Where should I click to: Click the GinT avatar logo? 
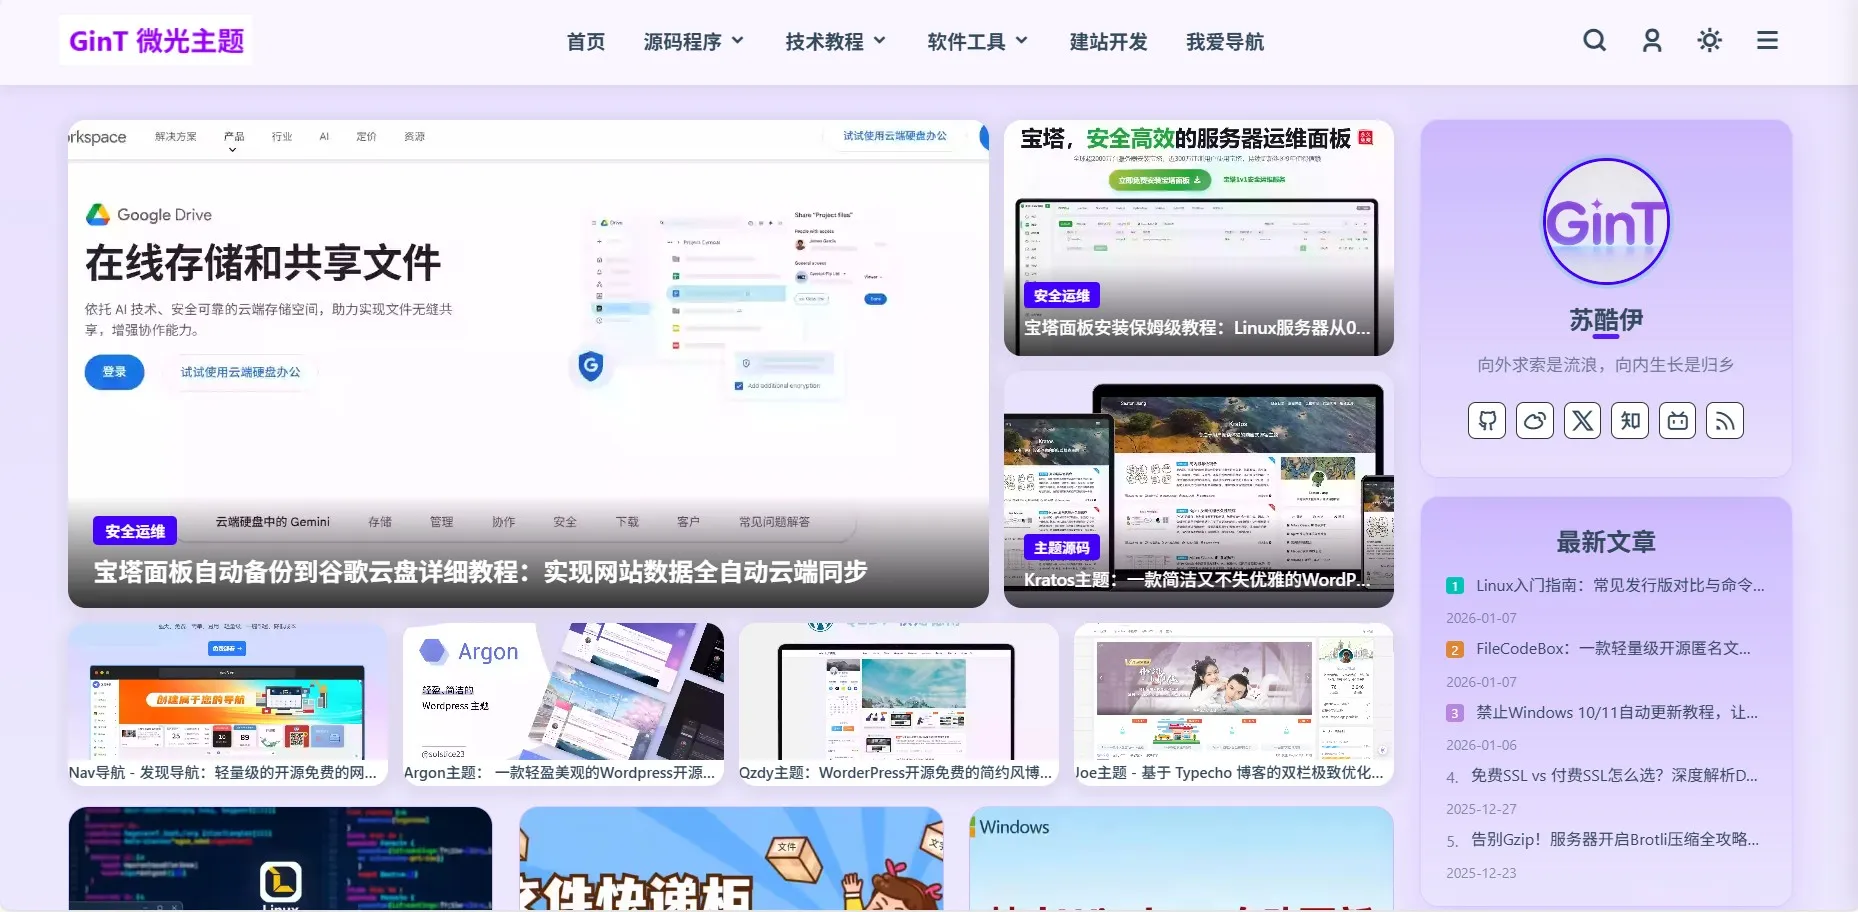(x=1606, y=222)
